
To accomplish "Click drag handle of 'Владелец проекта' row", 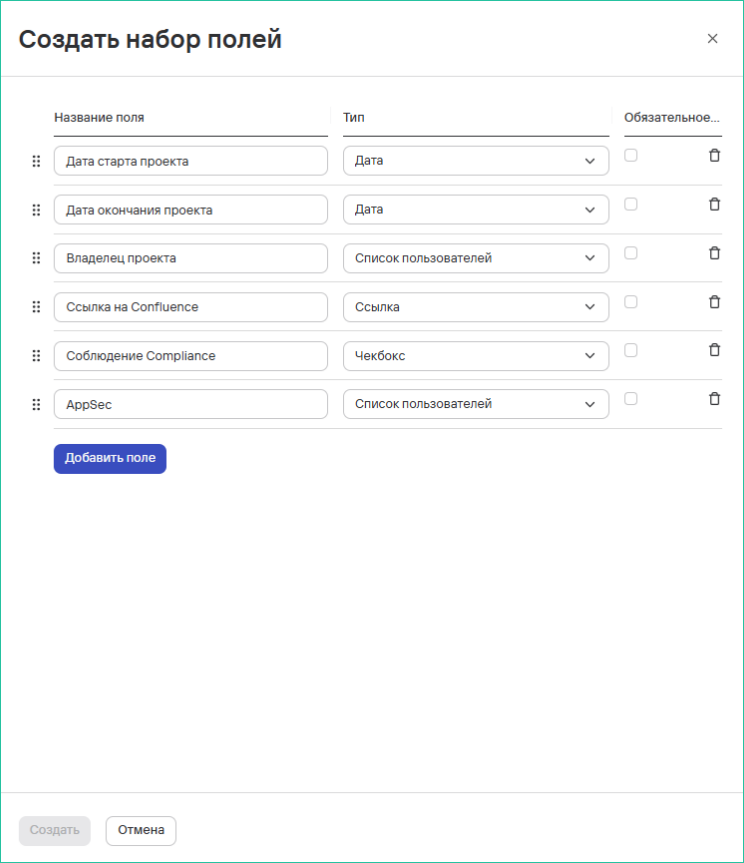I will pos(36,258).
